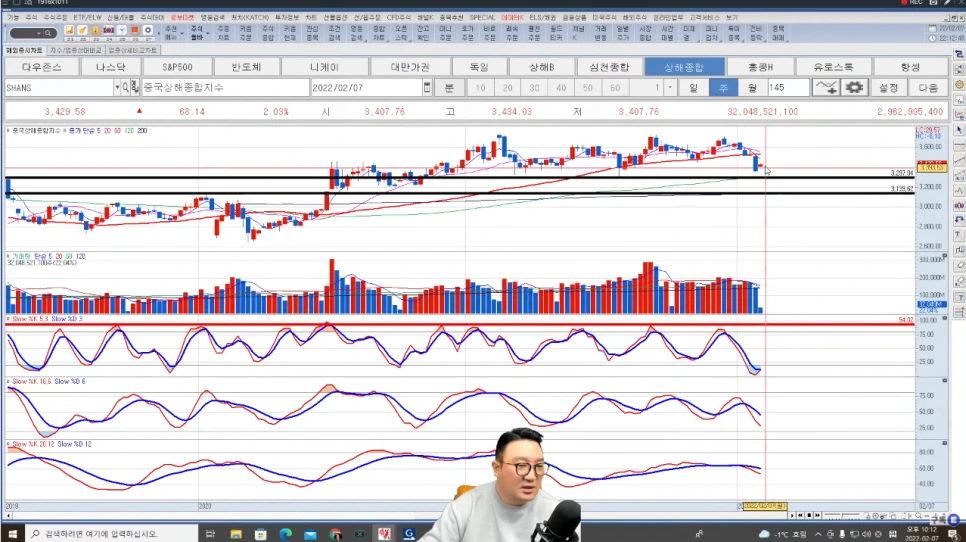Screen dimensions: 966x542
Task: Play chart replay with the play button
Action: (792, 516)
